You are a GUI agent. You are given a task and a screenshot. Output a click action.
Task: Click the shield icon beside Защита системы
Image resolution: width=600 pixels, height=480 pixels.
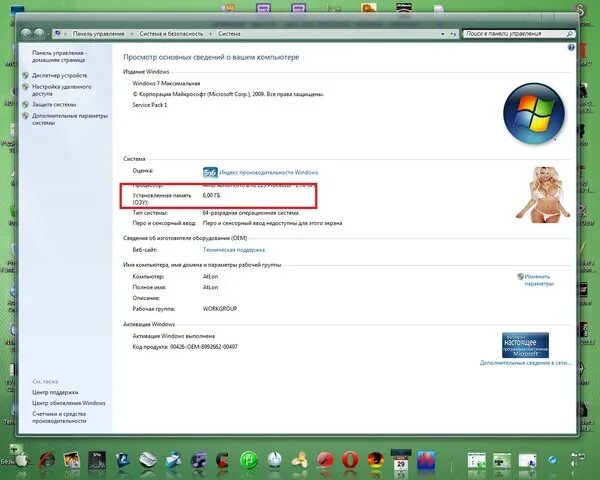pyautogui.click(x=26, y=104)
